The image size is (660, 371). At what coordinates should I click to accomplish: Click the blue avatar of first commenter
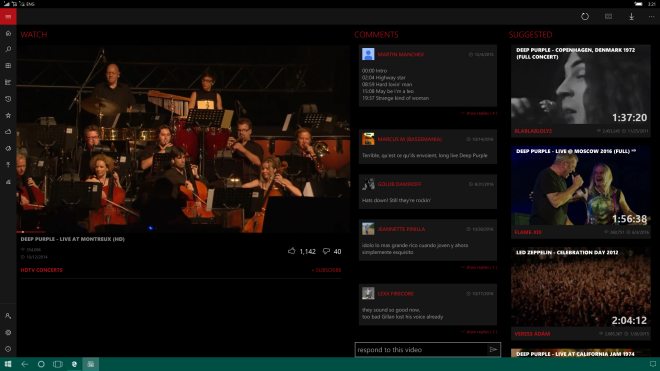point(368,54)
